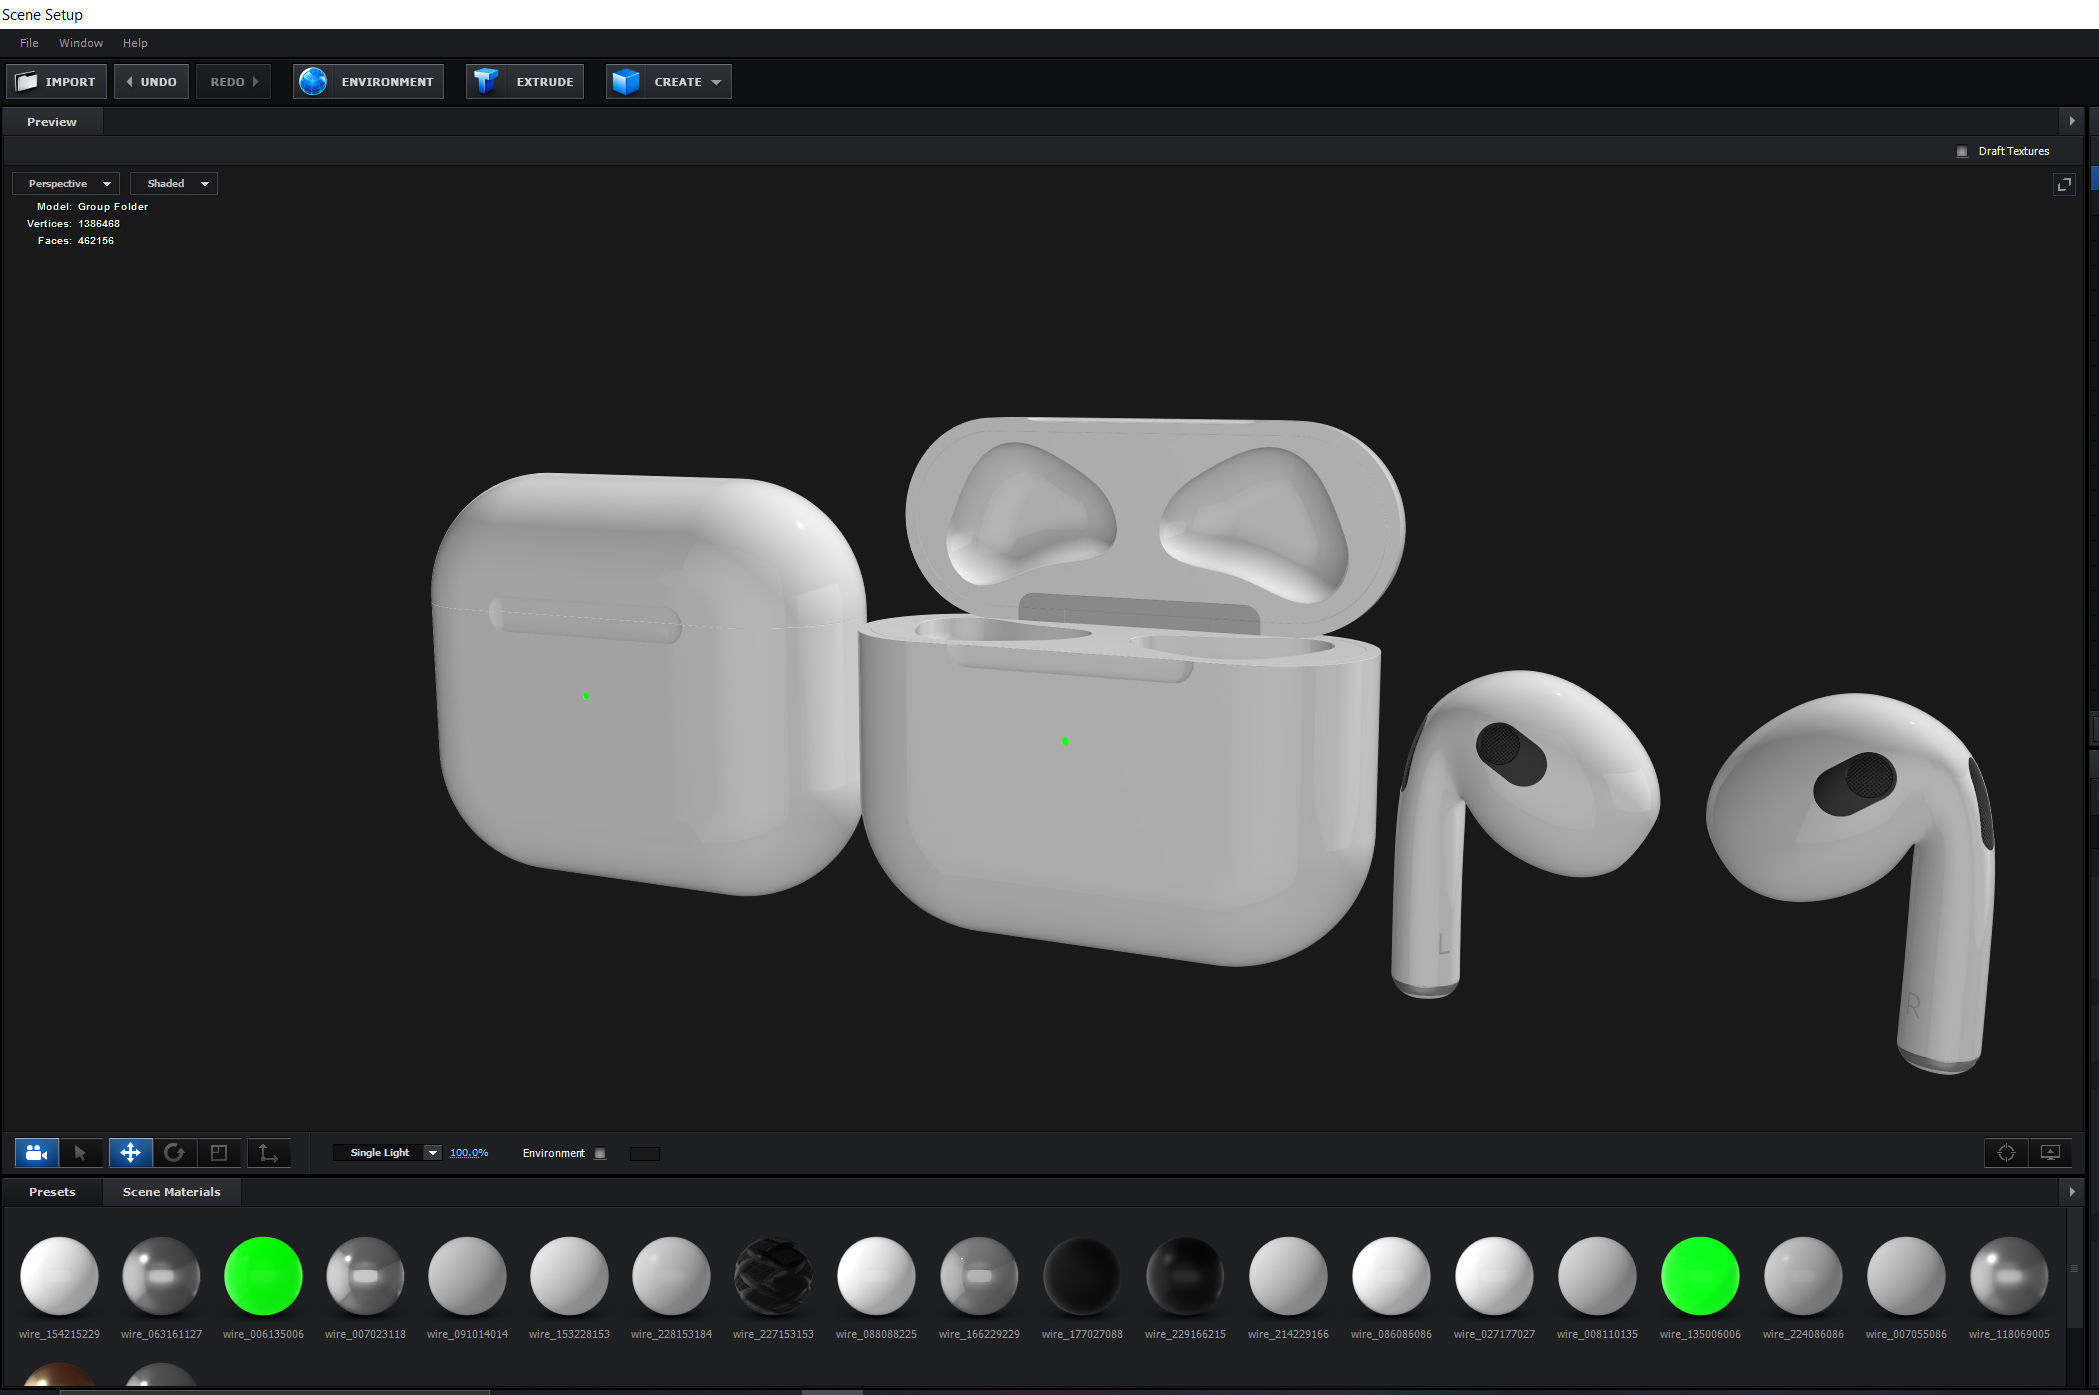This screenshot has height=1395, width=2099.
Task: Choose the scale transform tool
Action: [x=219, y=1153]
